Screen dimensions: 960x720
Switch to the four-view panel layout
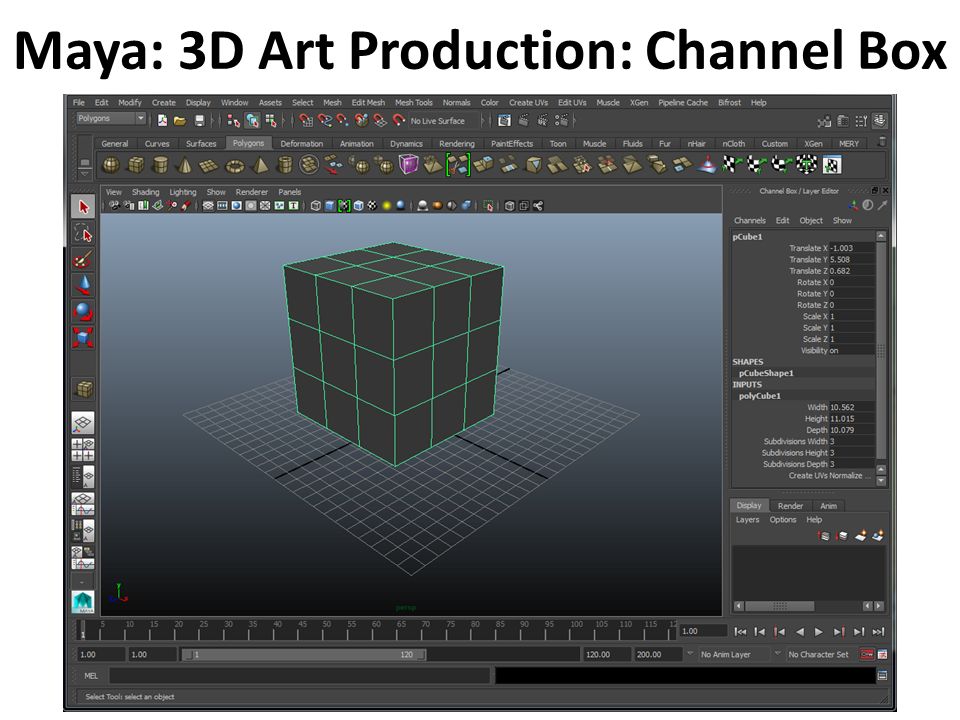[x=83, y=449]
